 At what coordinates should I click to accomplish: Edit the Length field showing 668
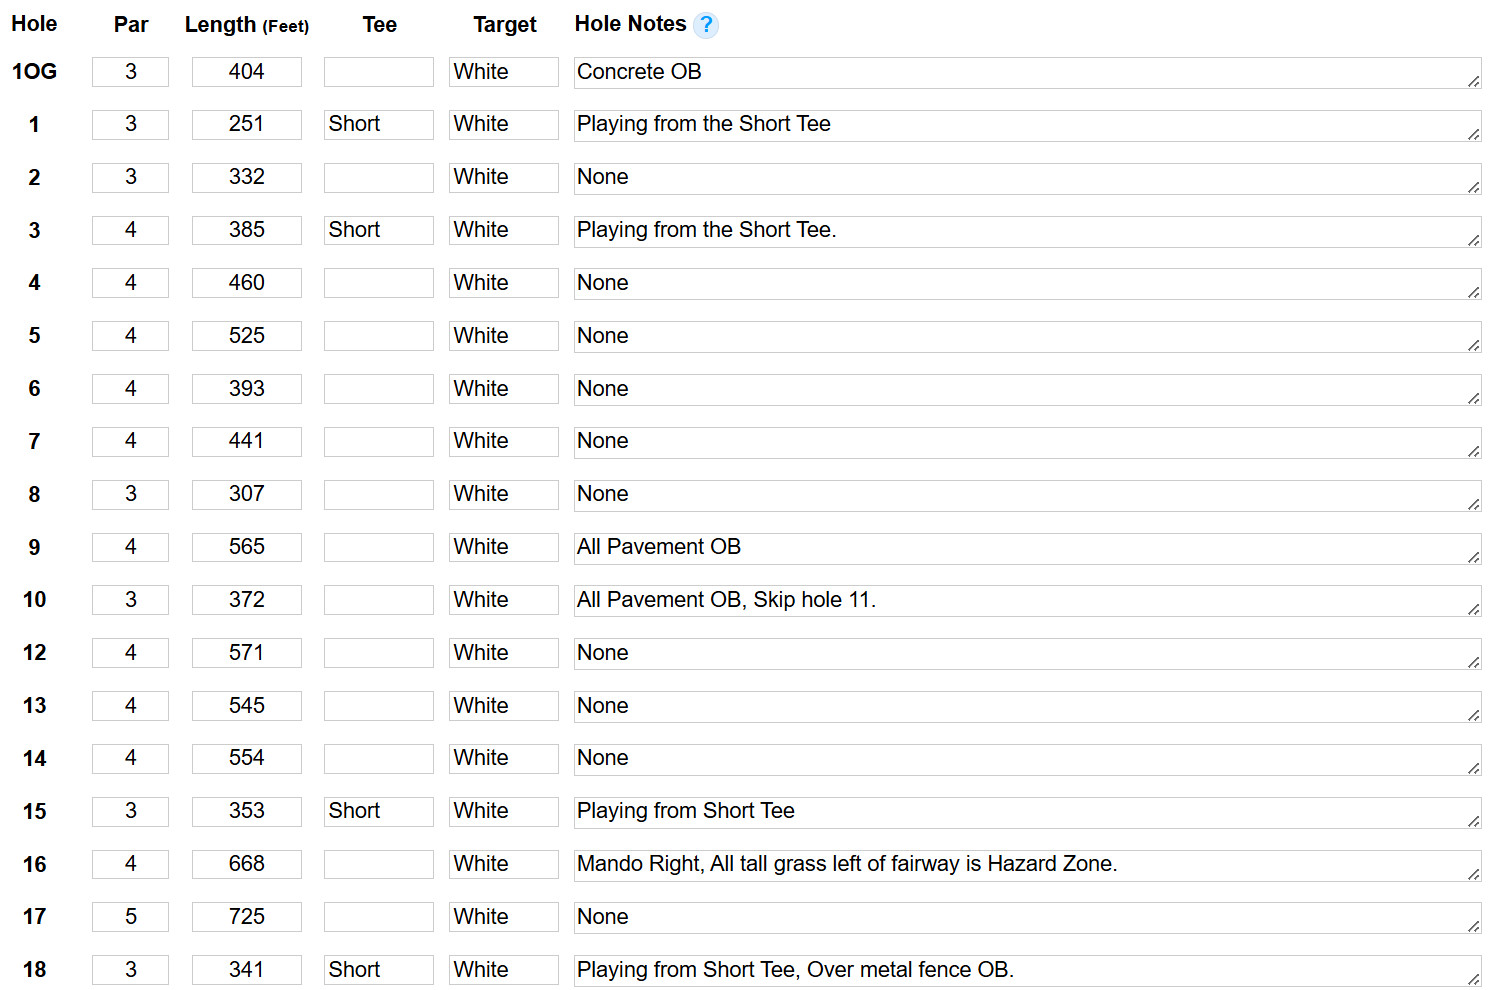tap(246, 864)
